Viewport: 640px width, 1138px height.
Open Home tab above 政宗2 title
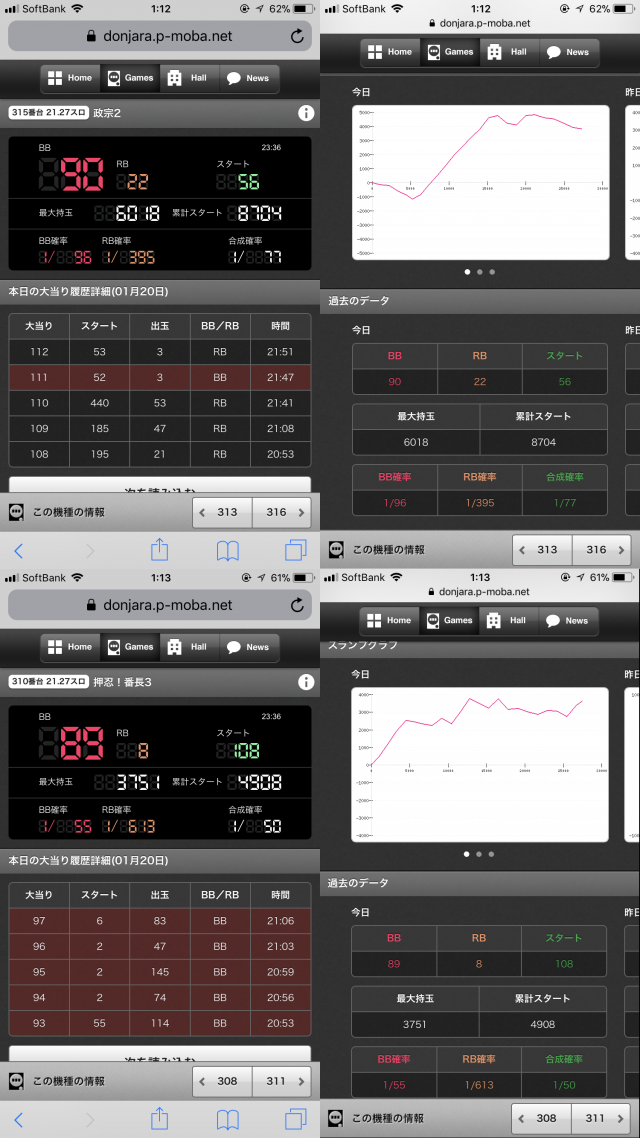(70, 78)
